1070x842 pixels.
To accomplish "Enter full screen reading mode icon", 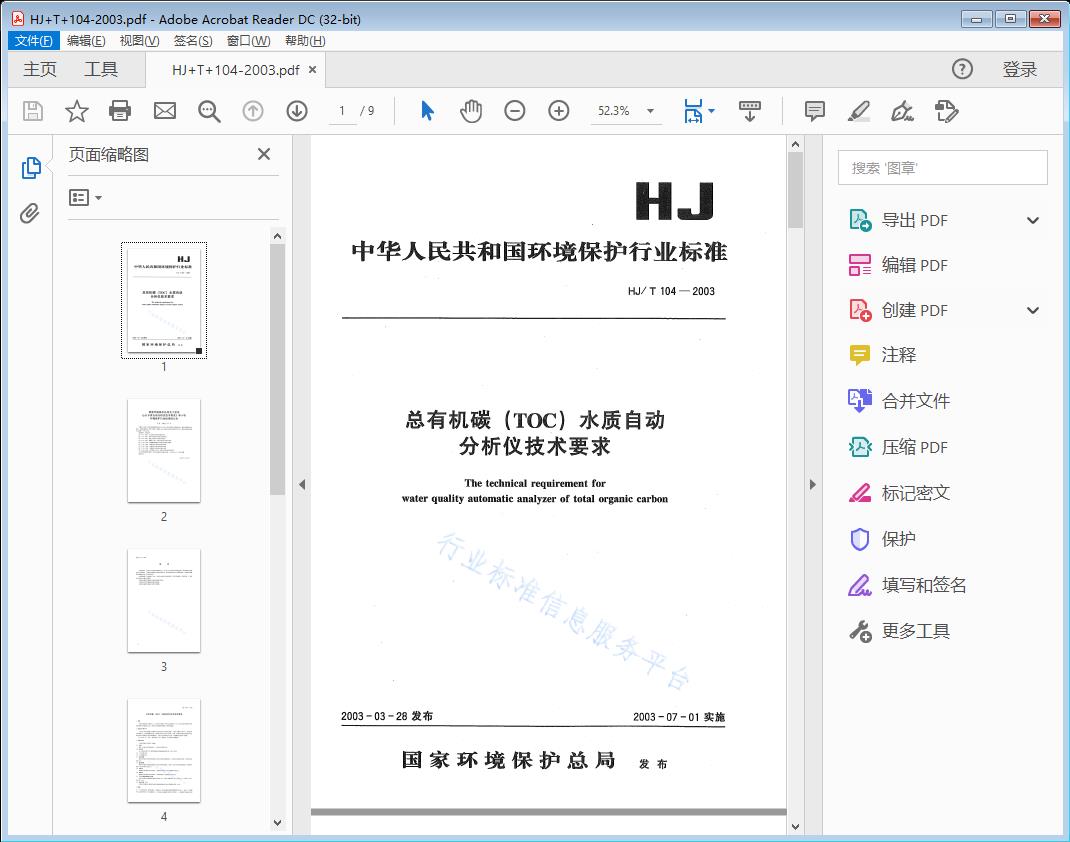I will (x=750, y=111).
